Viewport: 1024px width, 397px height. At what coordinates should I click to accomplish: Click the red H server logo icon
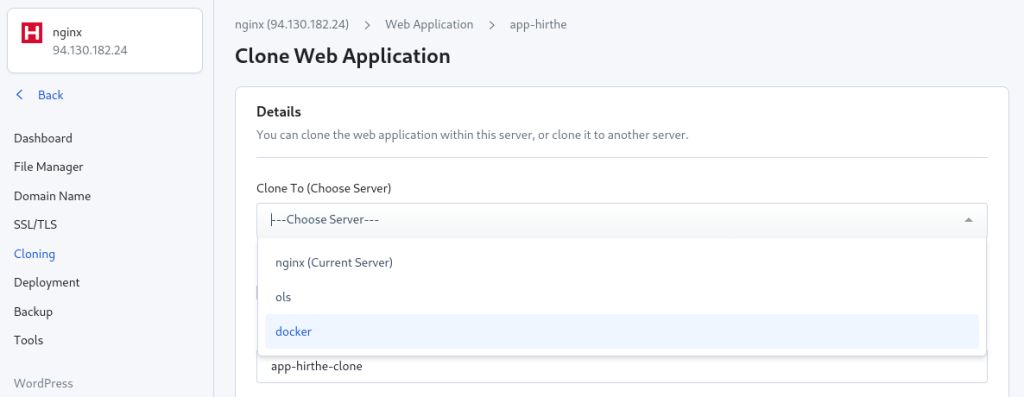pos(31,33)
